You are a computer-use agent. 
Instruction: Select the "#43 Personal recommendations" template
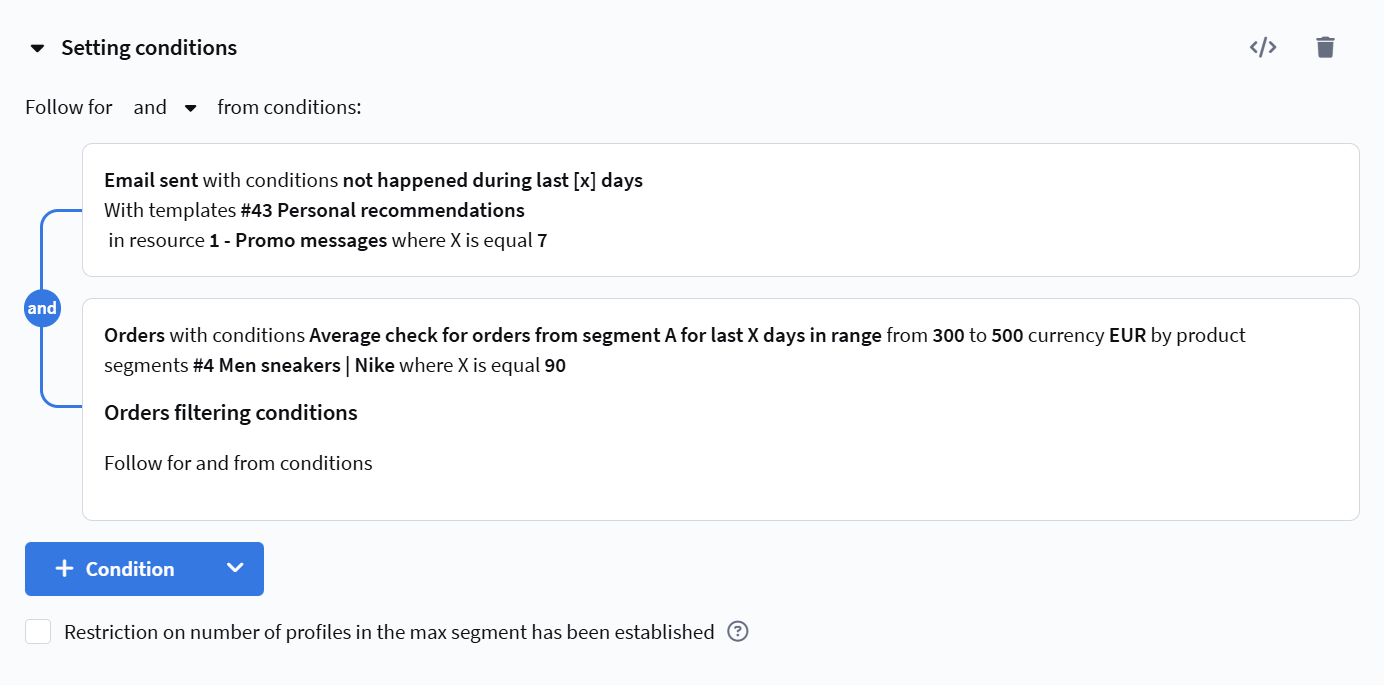[x=383, y=211]
